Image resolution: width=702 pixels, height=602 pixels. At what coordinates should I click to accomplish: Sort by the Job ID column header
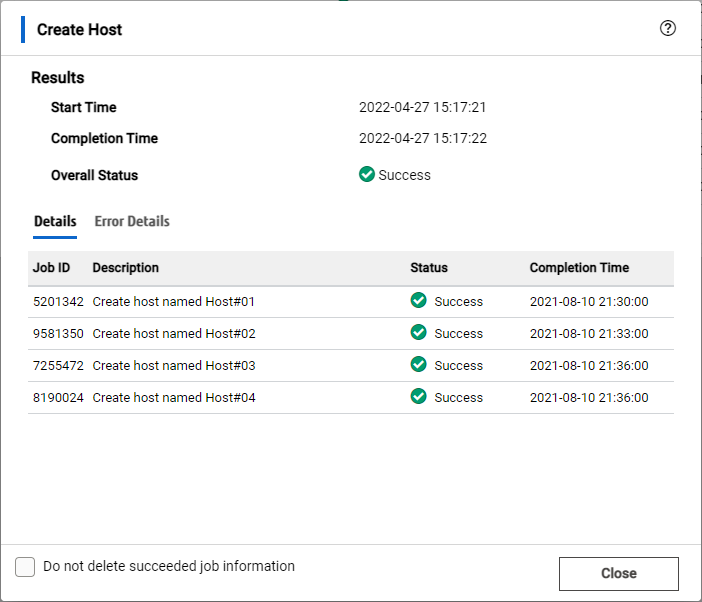[x=51, y=268]
